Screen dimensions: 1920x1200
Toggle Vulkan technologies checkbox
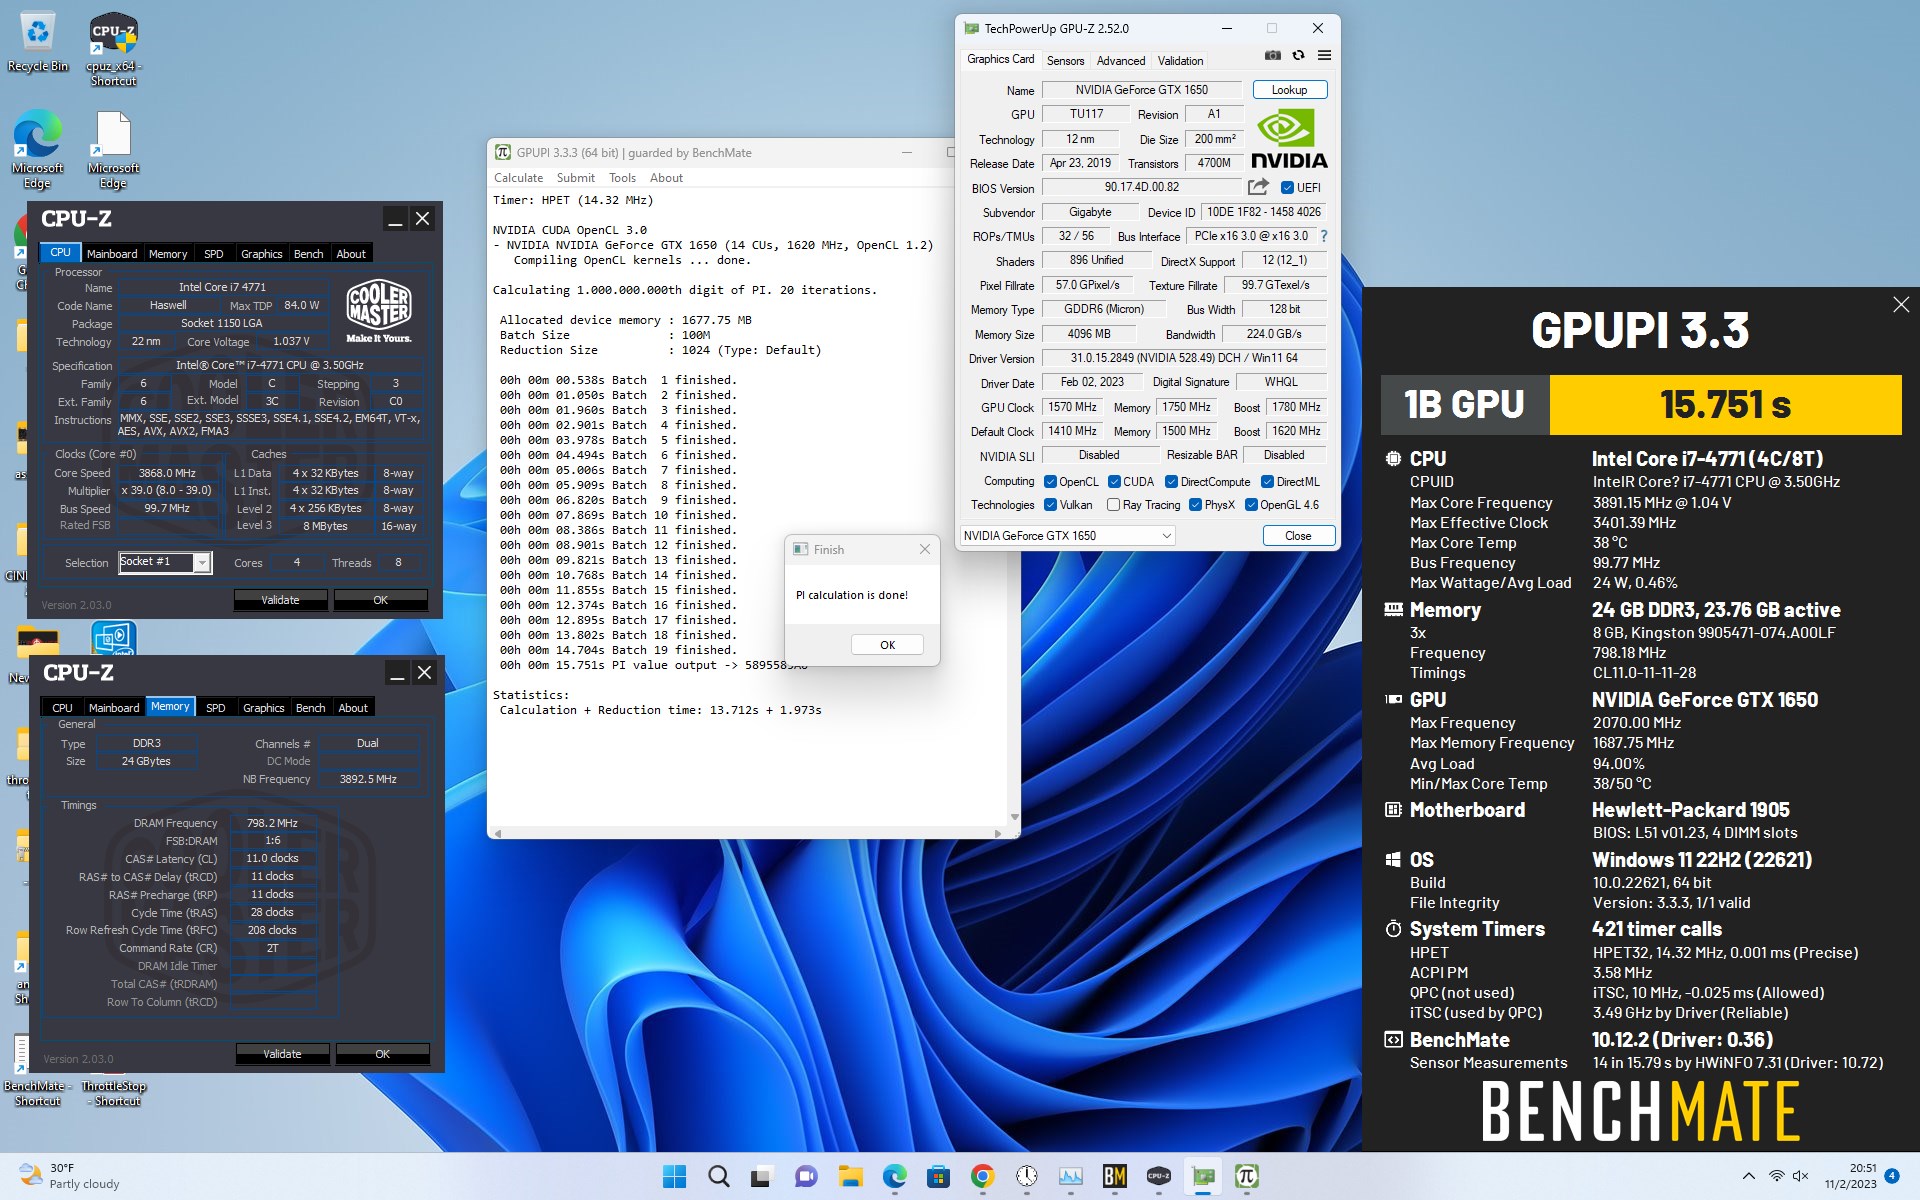click(x=1050, y=505)
